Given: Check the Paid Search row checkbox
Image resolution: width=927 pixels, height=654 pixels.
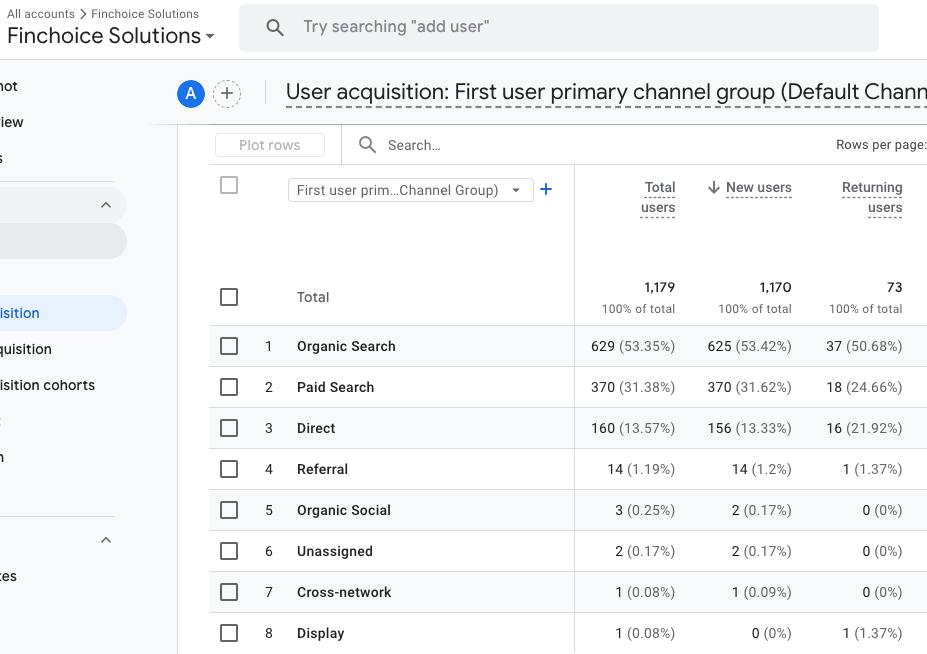Looking at the screenshot, I should [x=229, y=387].
